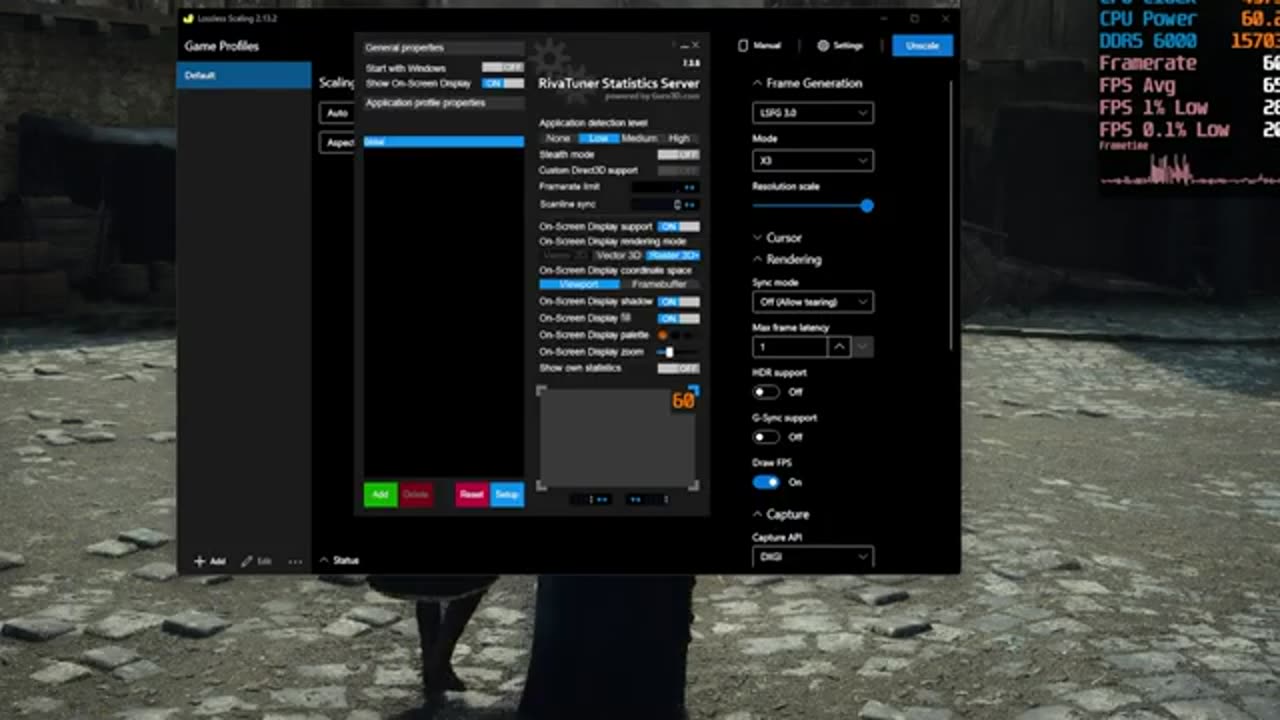Open the LSFG 3.0 frame generation dropdown
The height and width of the screenshot is (720, 1280).
coord(812,113)
